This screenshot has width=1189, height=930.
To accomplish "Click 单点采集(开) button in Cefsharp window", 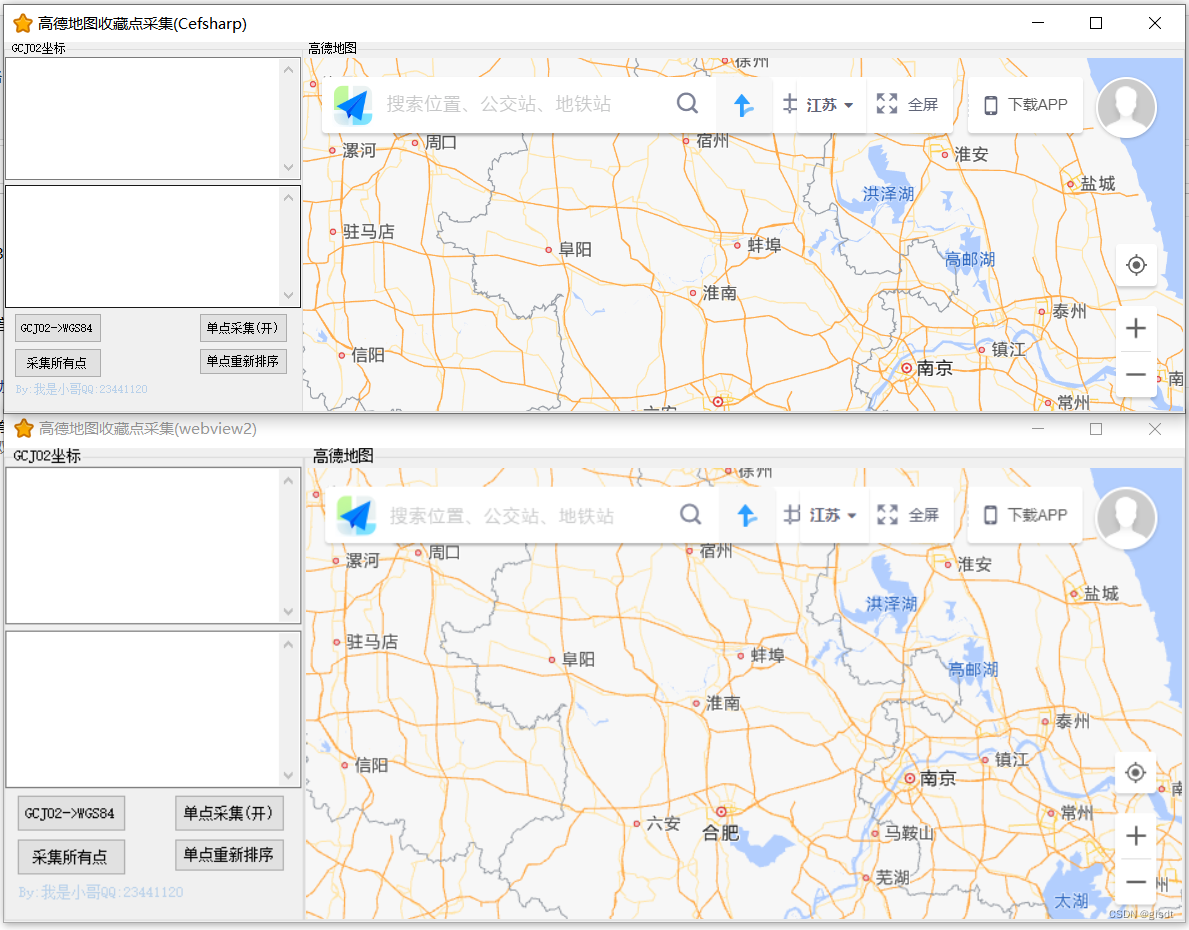I will (243, 328).
